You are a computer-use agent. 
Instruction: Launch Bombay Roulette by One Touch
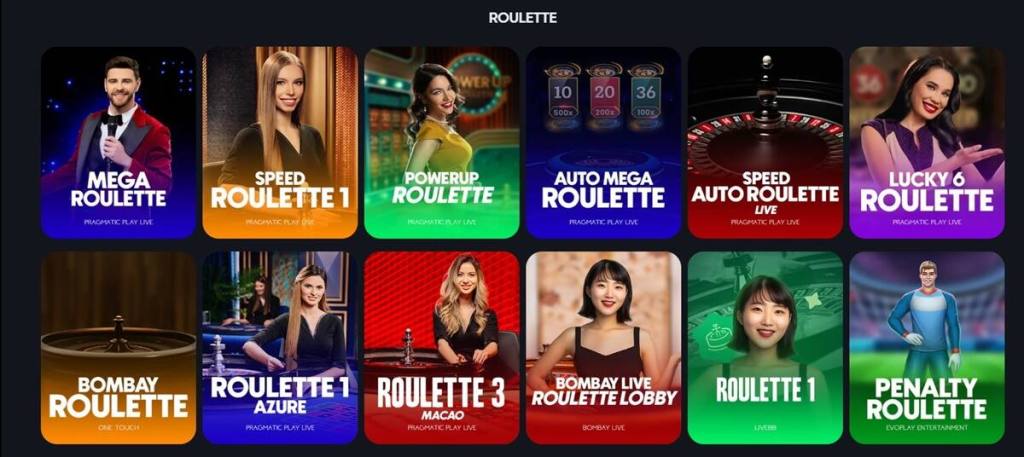coord(118,347)
